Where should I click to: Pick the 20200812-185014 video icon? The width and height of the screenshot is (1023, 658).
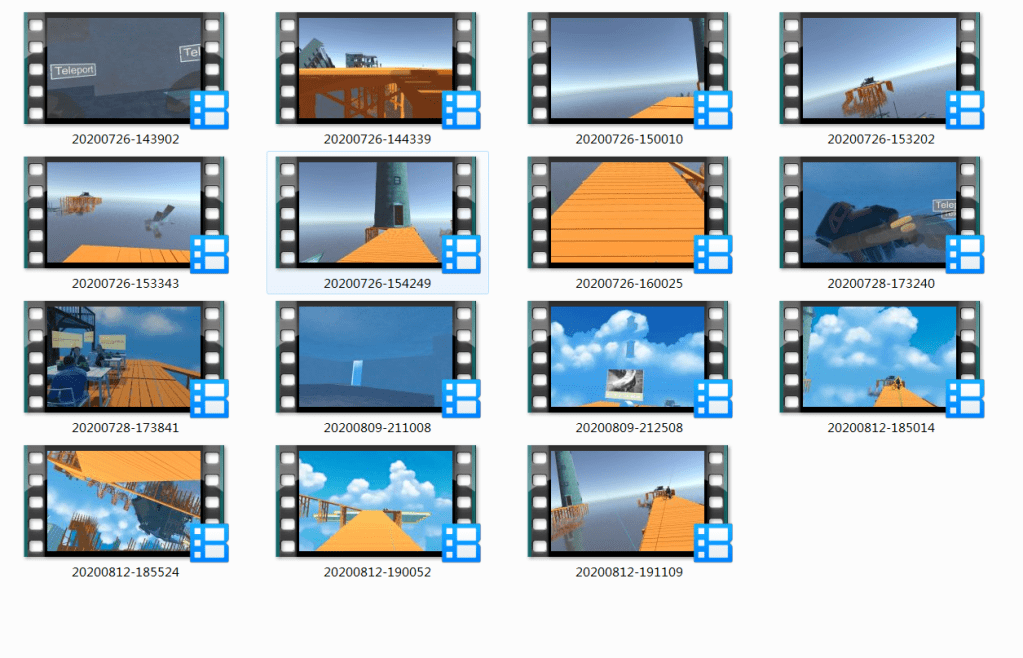tap(881, 357)
